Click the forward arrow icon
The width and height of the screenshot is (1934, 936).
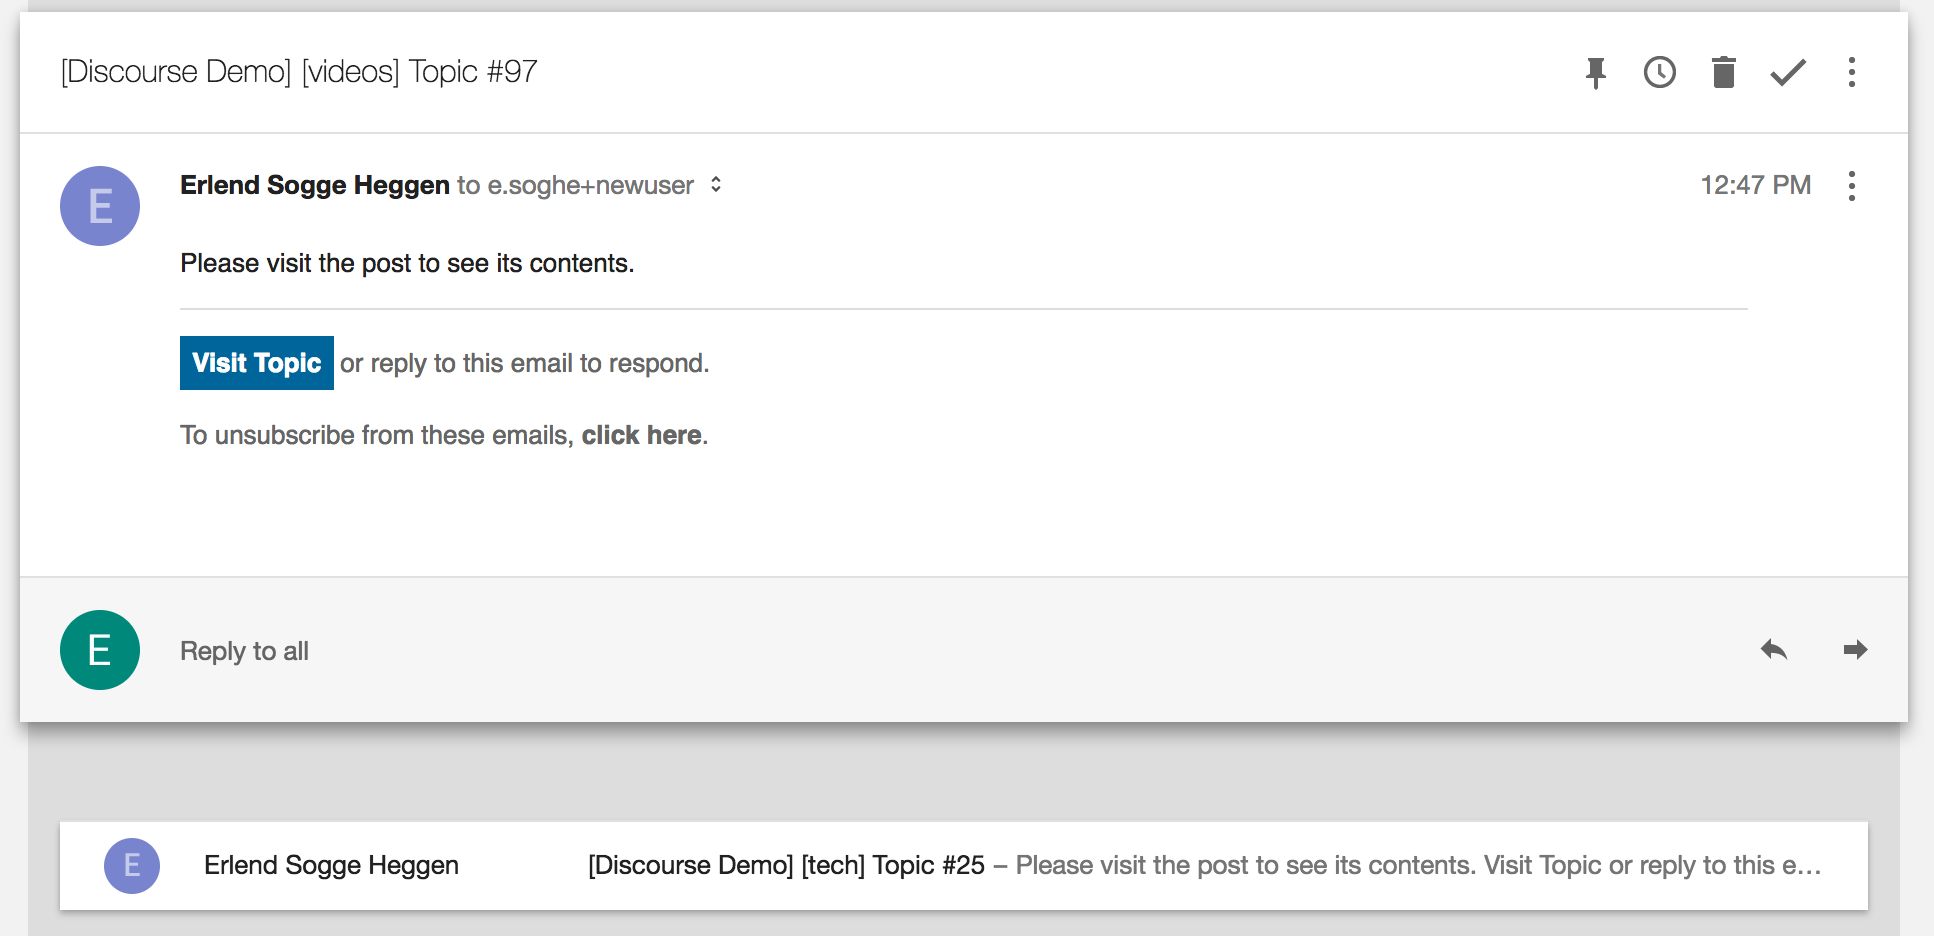pyautogui.click(x=1855, y=650)
